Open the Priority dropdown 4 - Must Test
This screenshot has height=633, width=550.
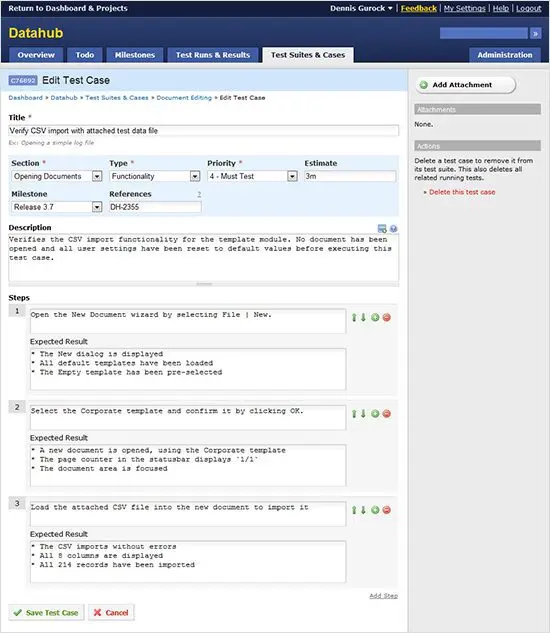click(x=252, y=176)
